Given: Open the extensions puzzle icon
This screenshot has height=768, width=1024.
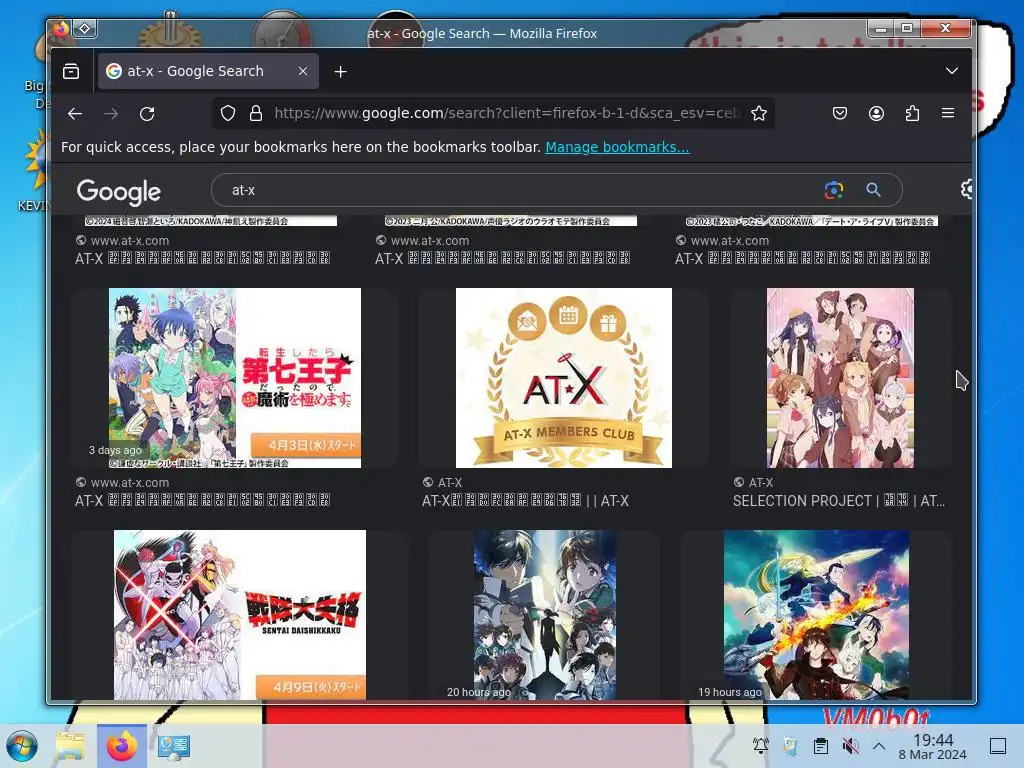Looking at the screenshot, I should click(912, 114).
